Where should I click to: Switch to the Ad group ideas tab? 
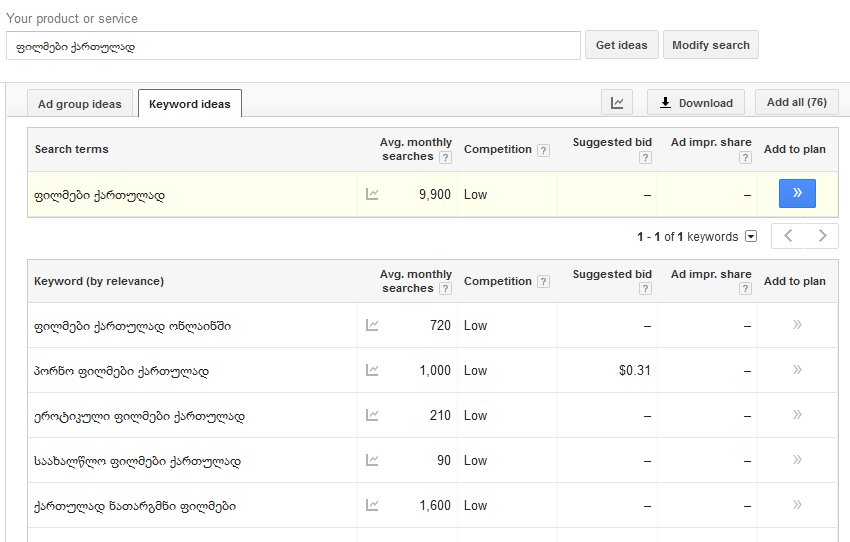(80, 104)
